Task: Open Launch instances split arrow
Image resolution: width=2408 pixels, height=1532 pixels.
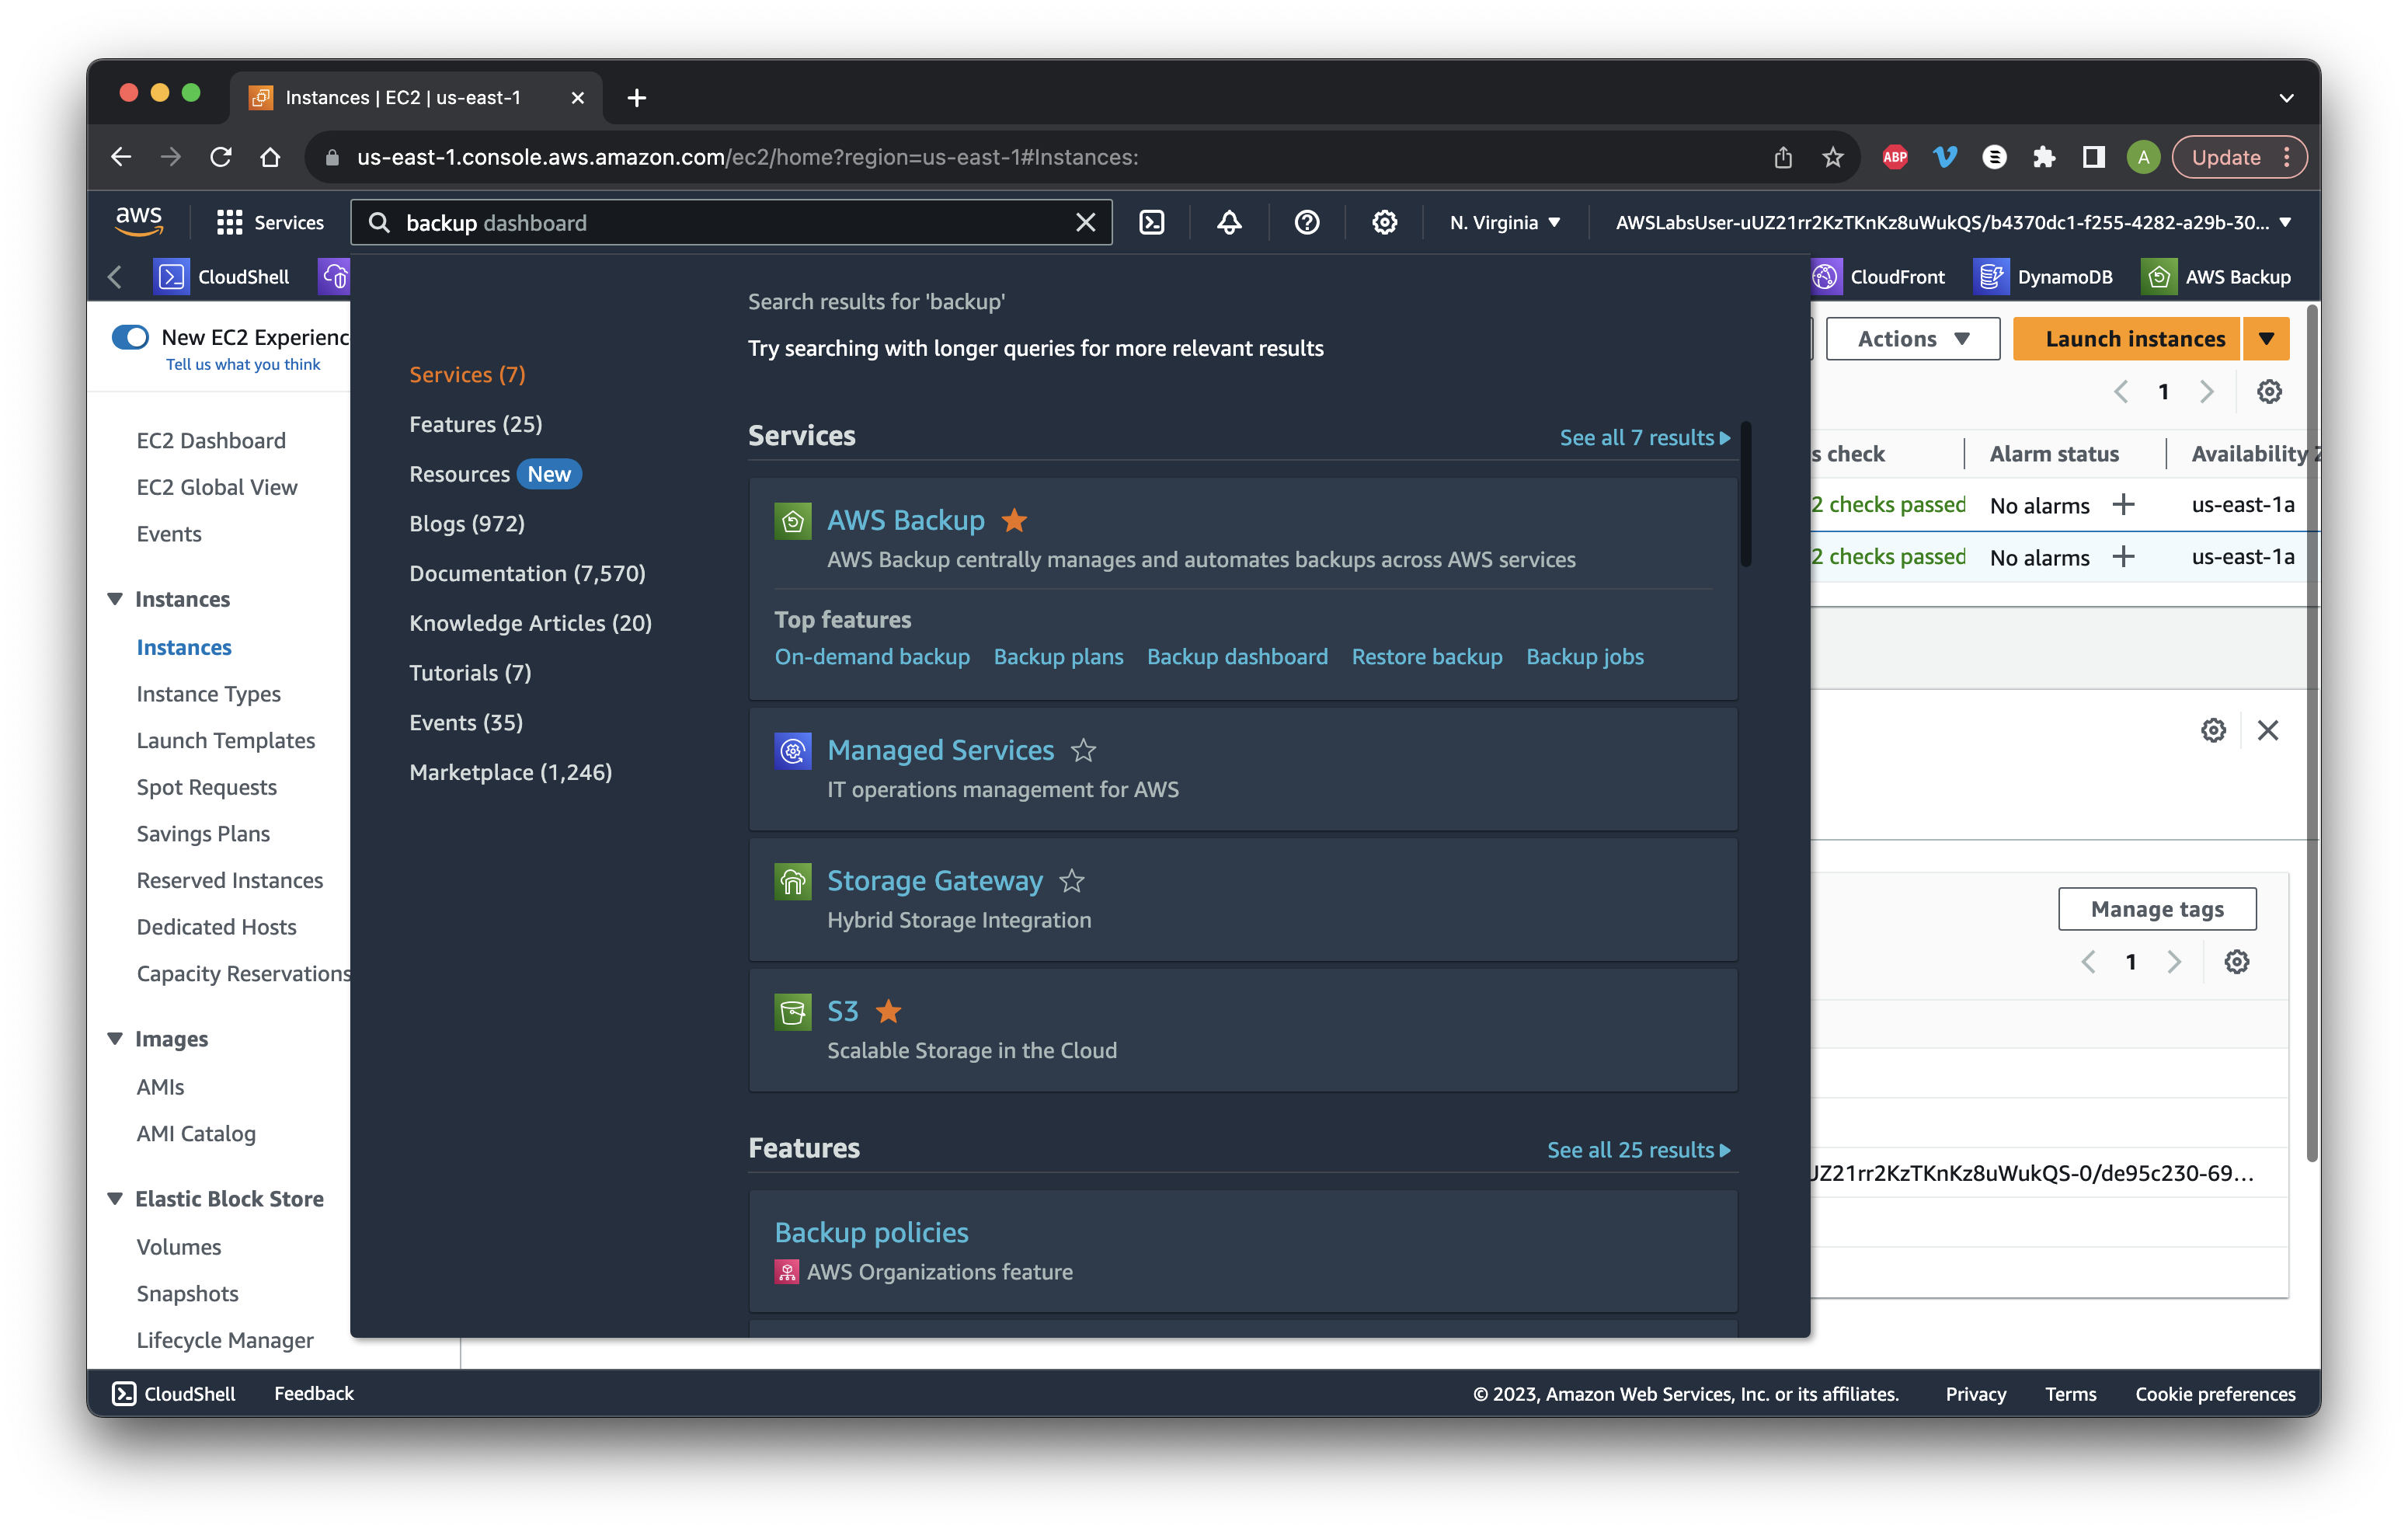Action: pos(2266,339)
